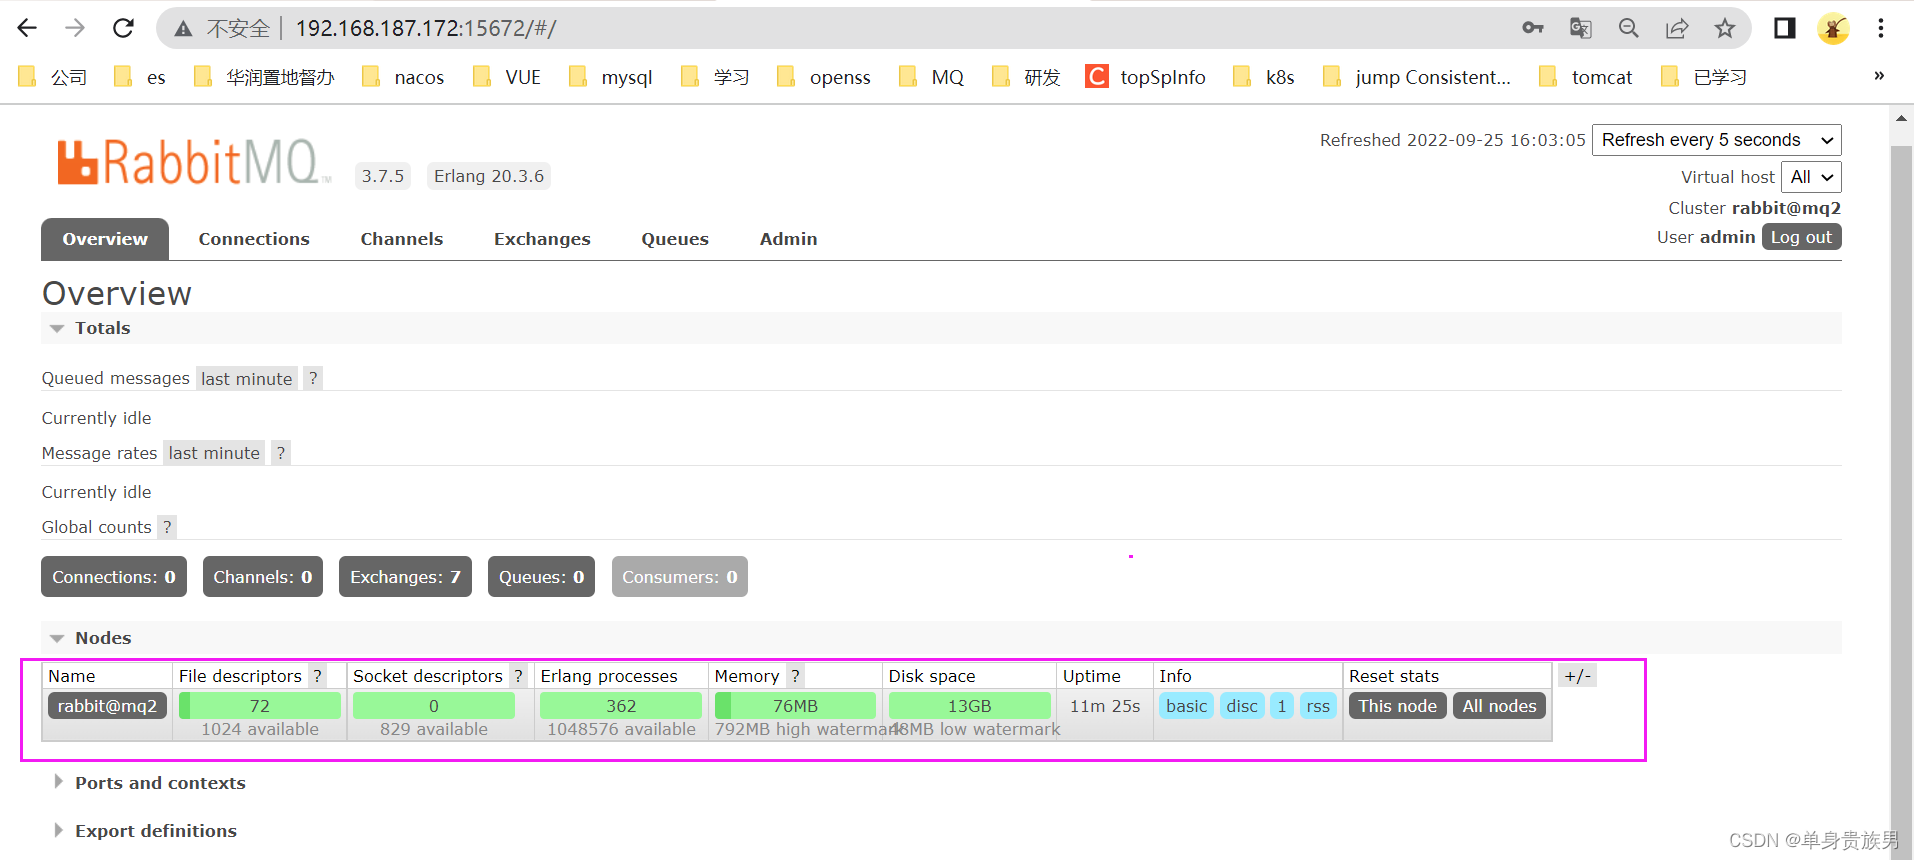The width and height of the screenshot is (1914, 860).
Task: Open the VUE bookmark folder
Action: coord(507,77)
